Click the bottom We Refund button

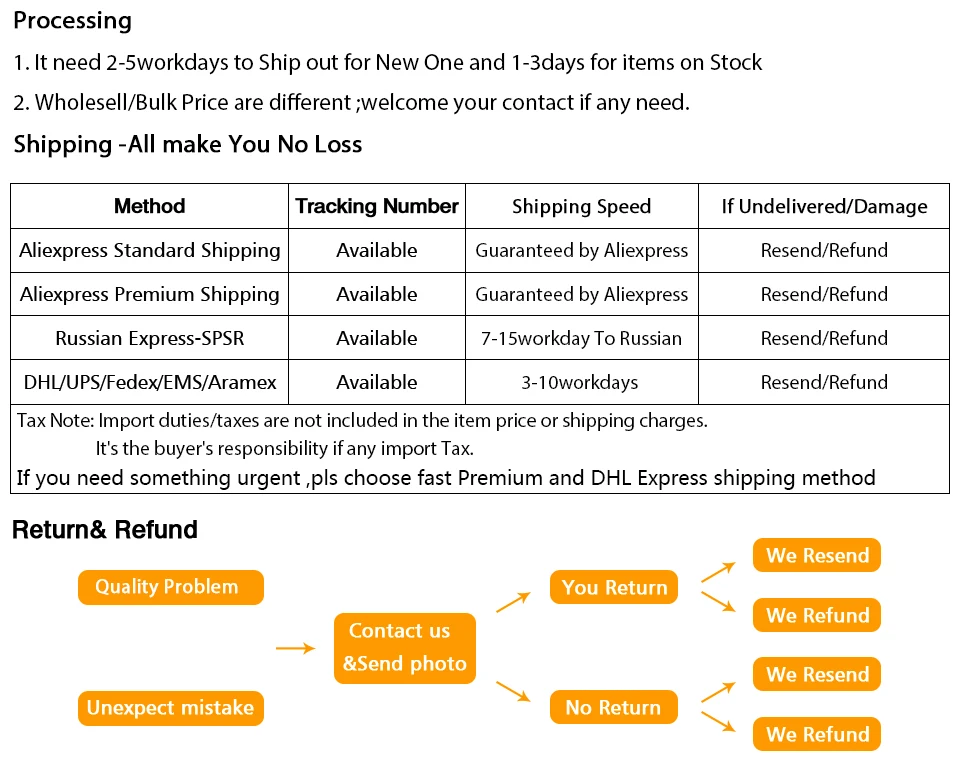tap(817, 734)
